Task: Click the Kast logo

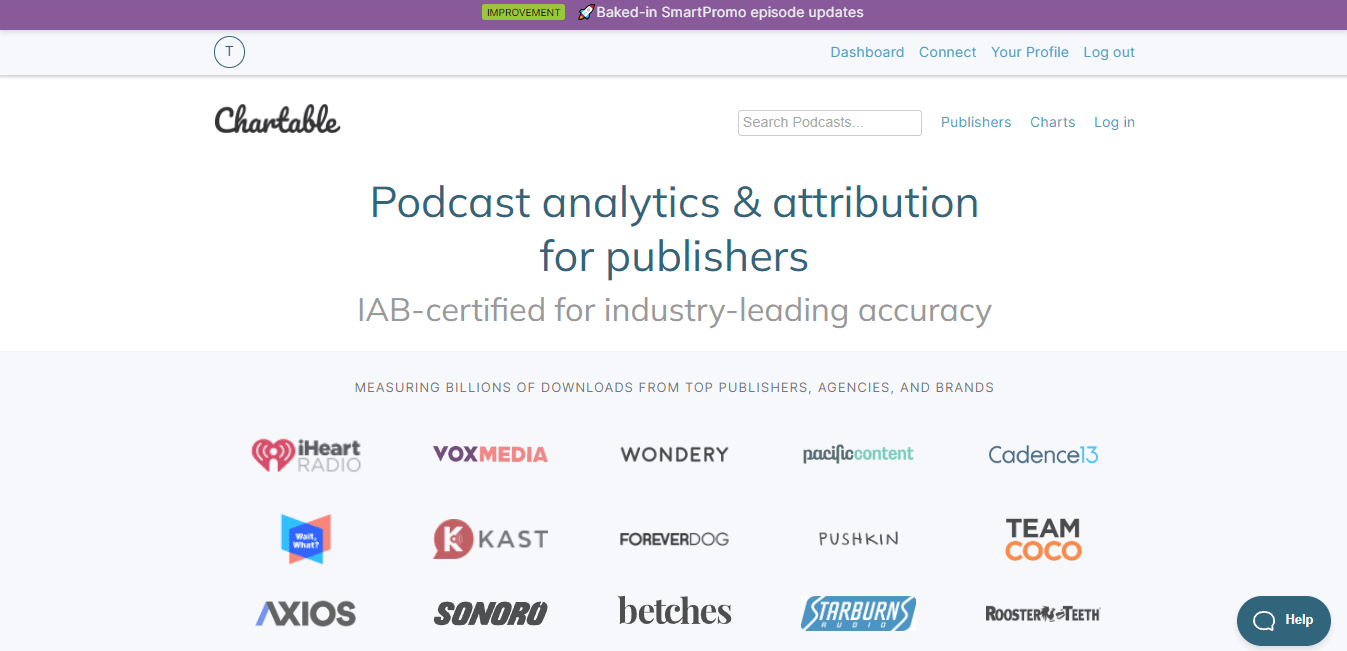Action: click(x=490, y=539)
